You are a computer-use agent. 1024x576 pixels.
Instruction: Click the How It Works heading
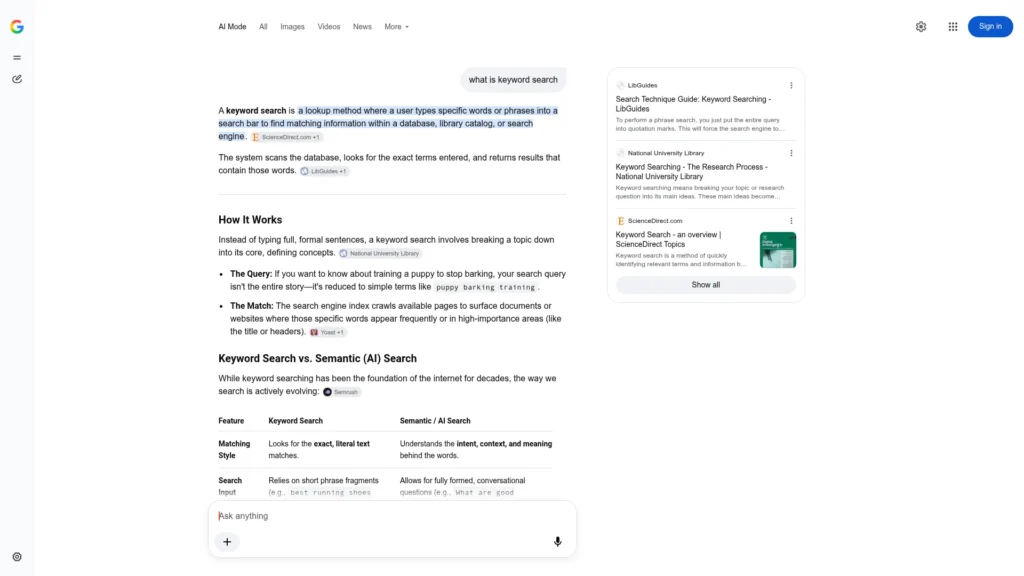250,220
